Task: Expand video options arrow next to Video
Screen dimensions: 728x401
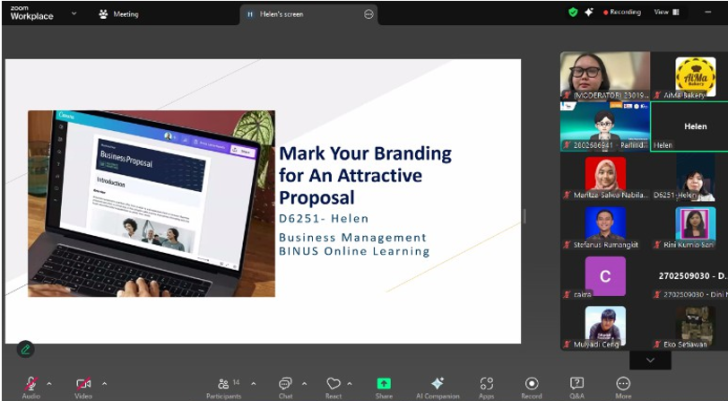Action: tap(104, 383)
